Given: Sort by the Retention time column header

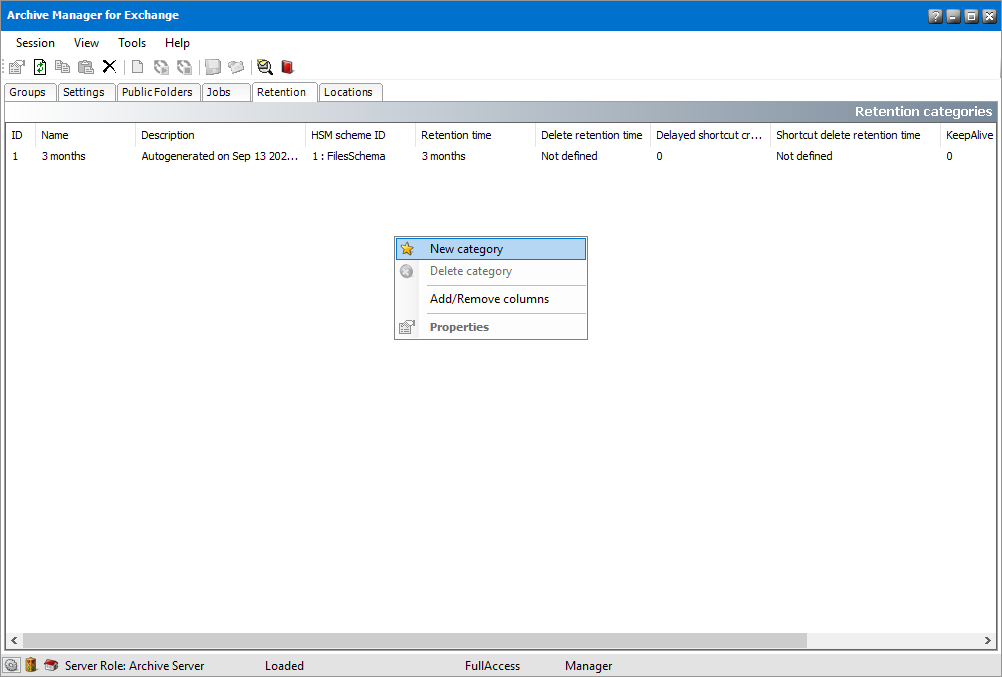Looking at the screenshot, I should [x=475, y=135].
